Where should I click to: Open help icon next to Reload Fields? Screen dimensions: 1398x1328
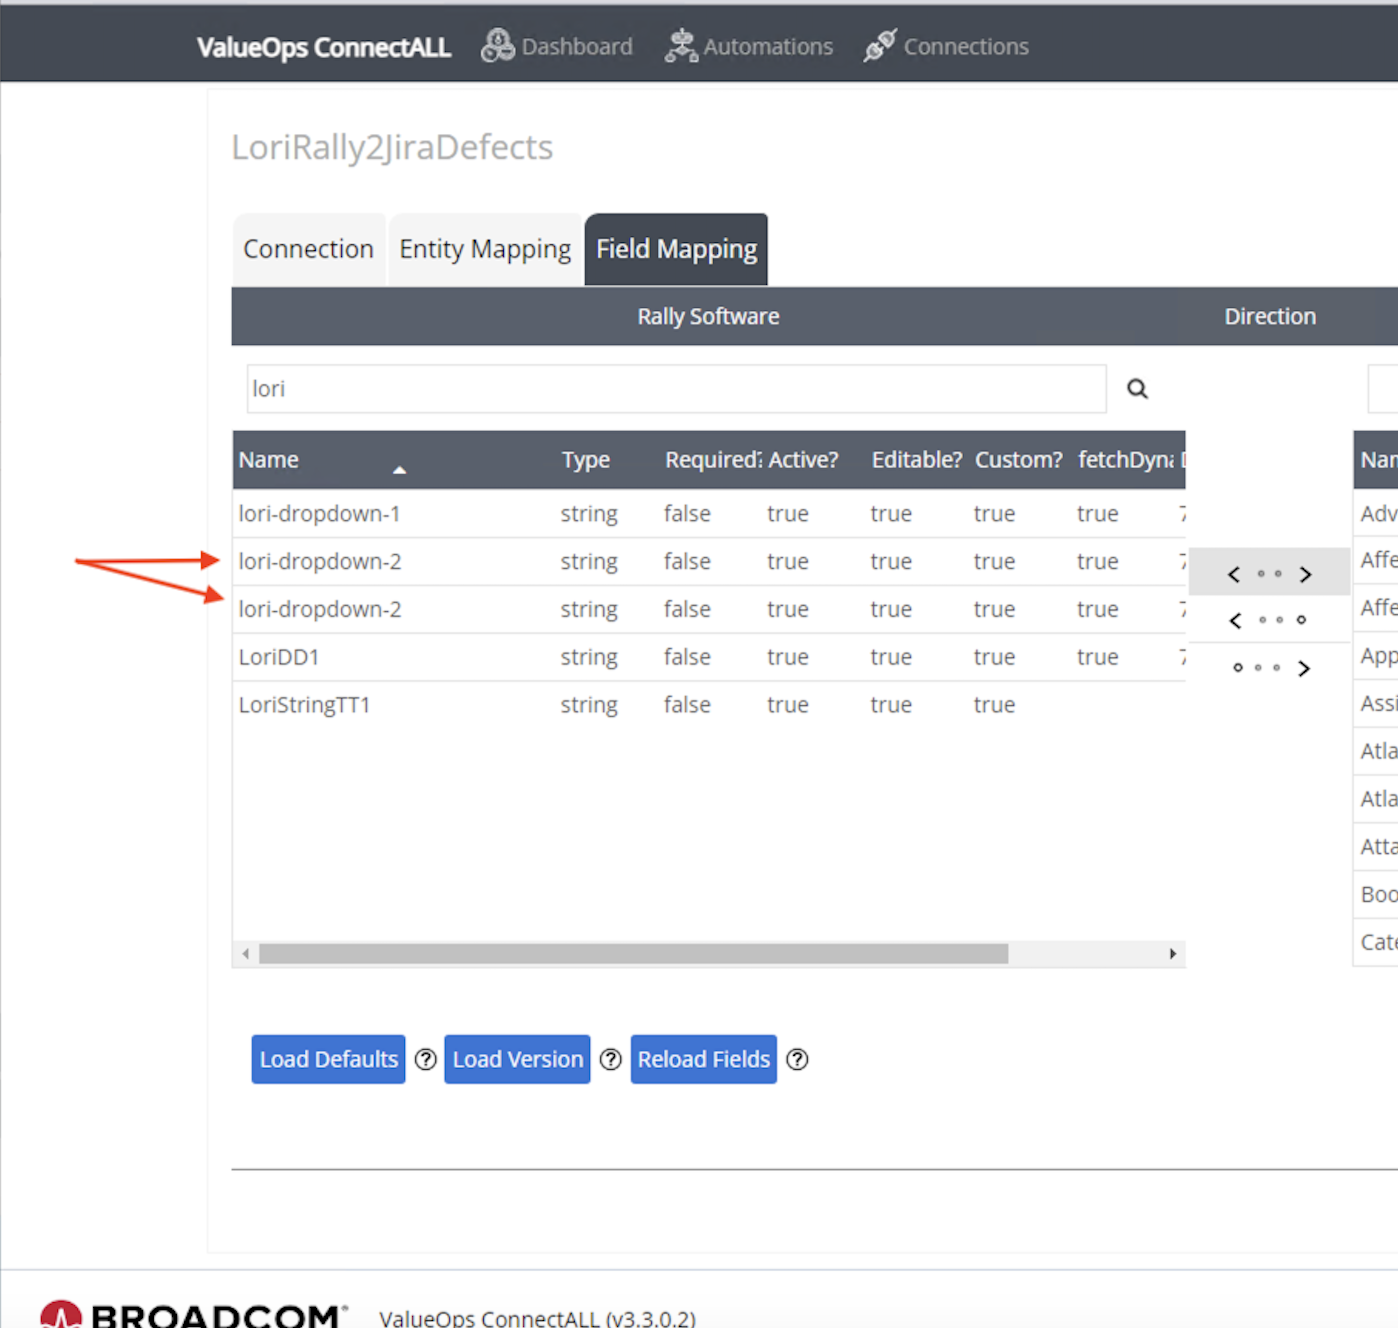point(797,1059)
